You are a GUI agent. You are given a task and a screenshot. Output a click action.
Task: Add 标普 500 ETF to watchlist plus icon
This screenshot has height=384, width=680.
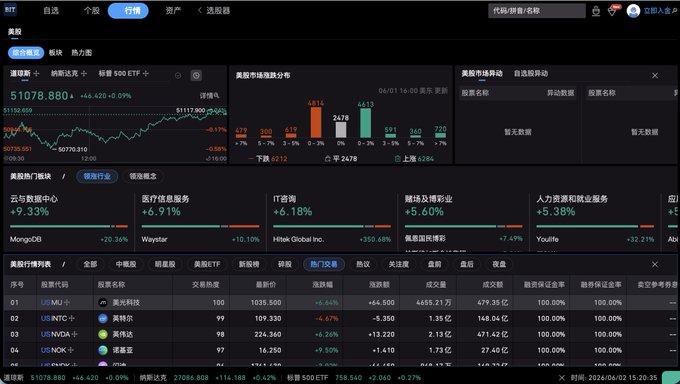pyautogui.click(x=146, y=73)
